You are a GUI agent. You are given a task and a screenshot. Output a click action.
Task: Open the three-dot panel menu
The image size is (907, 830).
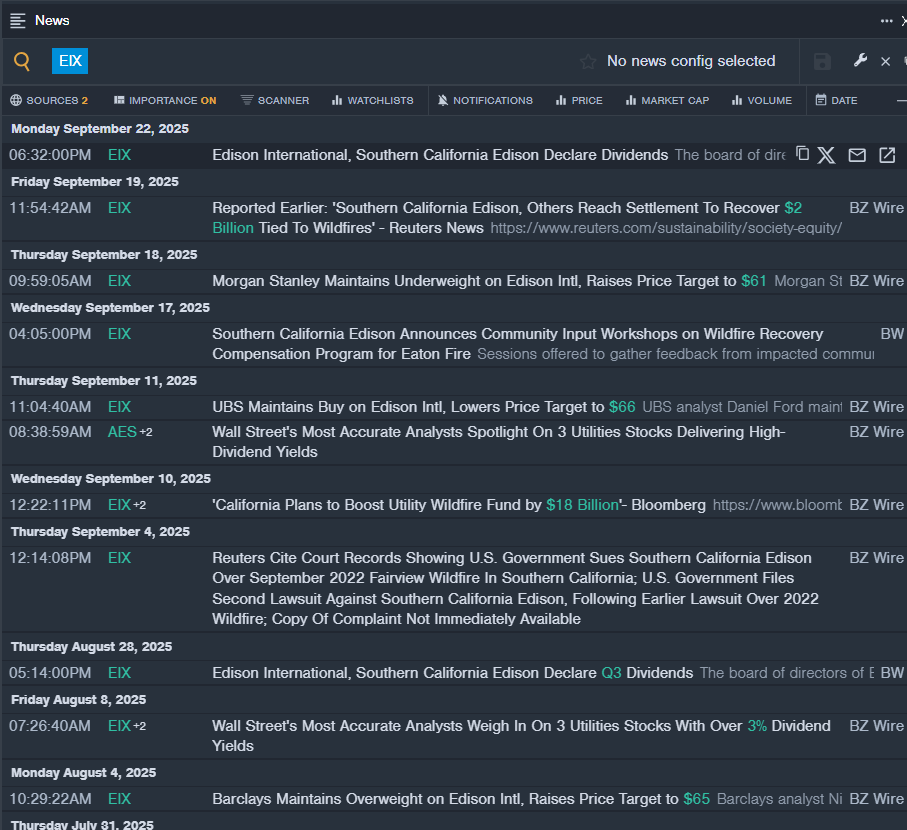886,20
